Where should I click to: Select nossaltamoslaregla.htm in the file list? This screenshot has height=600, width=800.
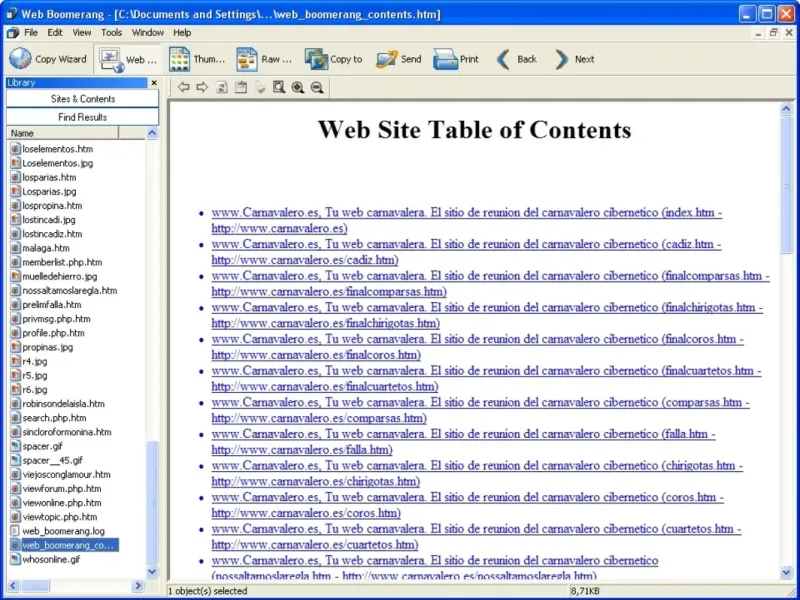coord(70,291)
